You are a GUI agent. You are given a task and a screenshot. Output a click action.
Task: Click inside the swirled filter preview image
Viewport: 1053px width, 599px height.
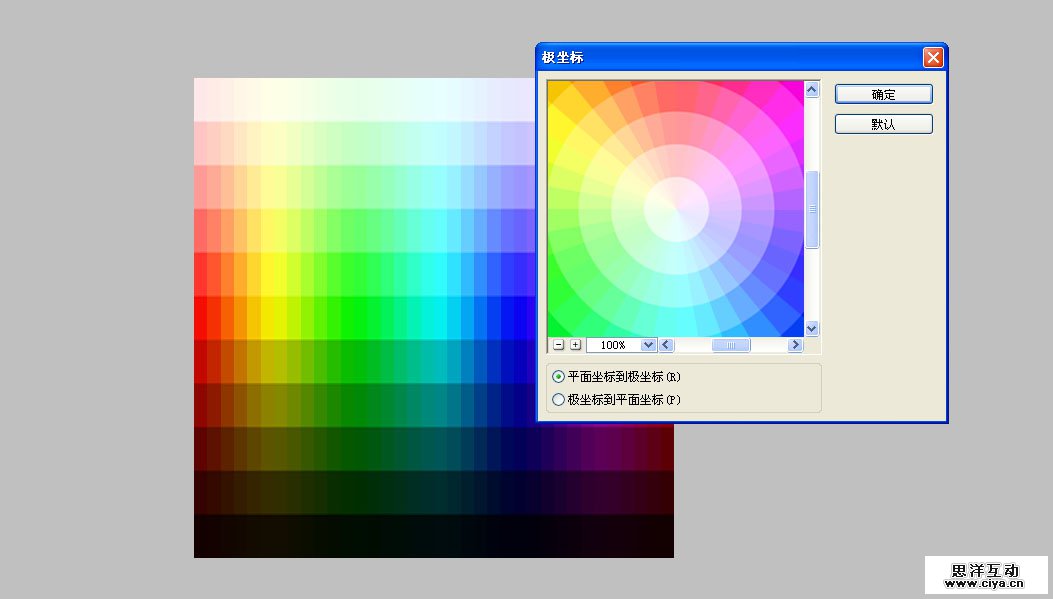click(675, 205)
